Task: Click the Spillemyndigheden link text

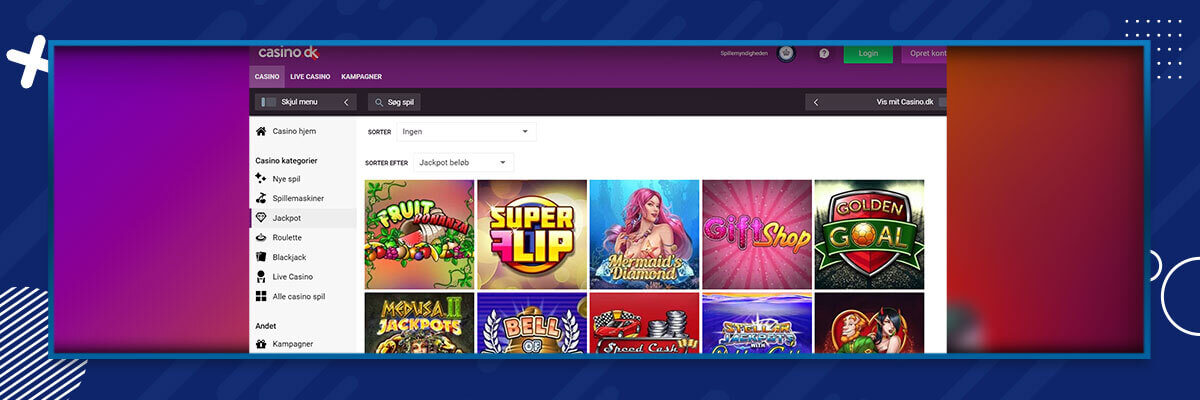Action: pyautogui.click(x=744, y=53)
